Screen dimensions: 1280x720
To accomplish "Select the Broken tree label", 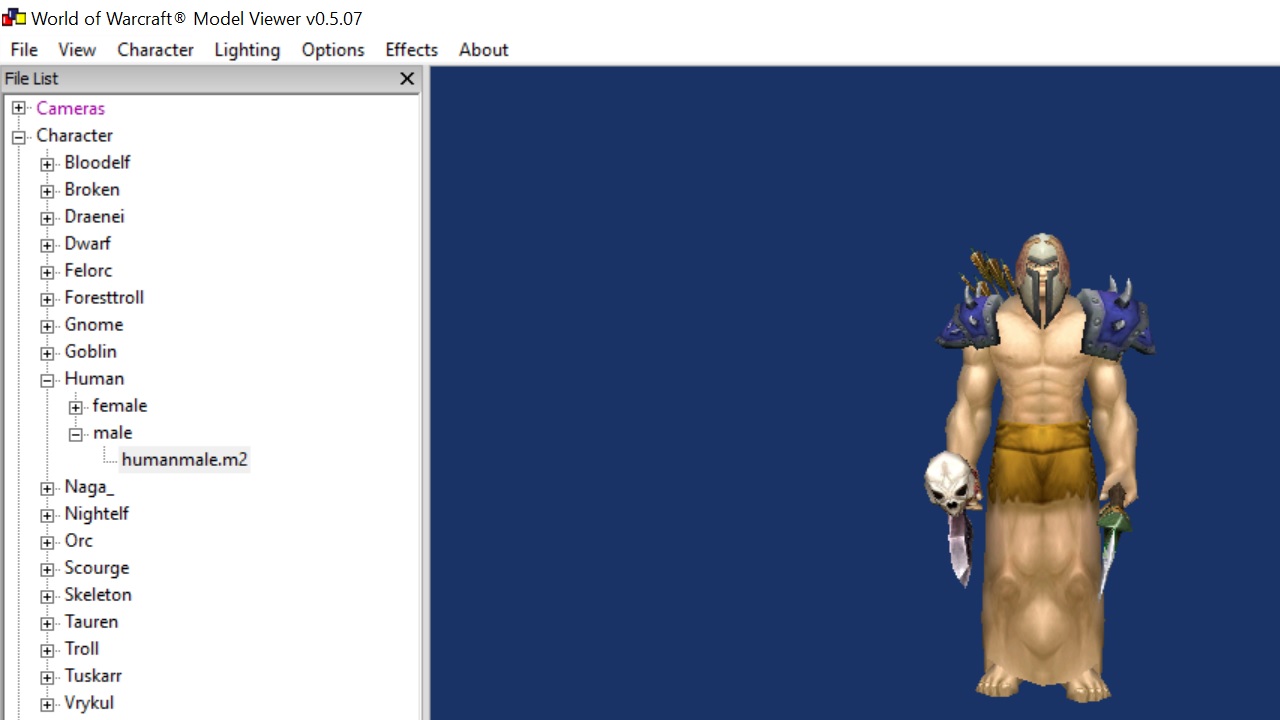I will pos(92,189).
